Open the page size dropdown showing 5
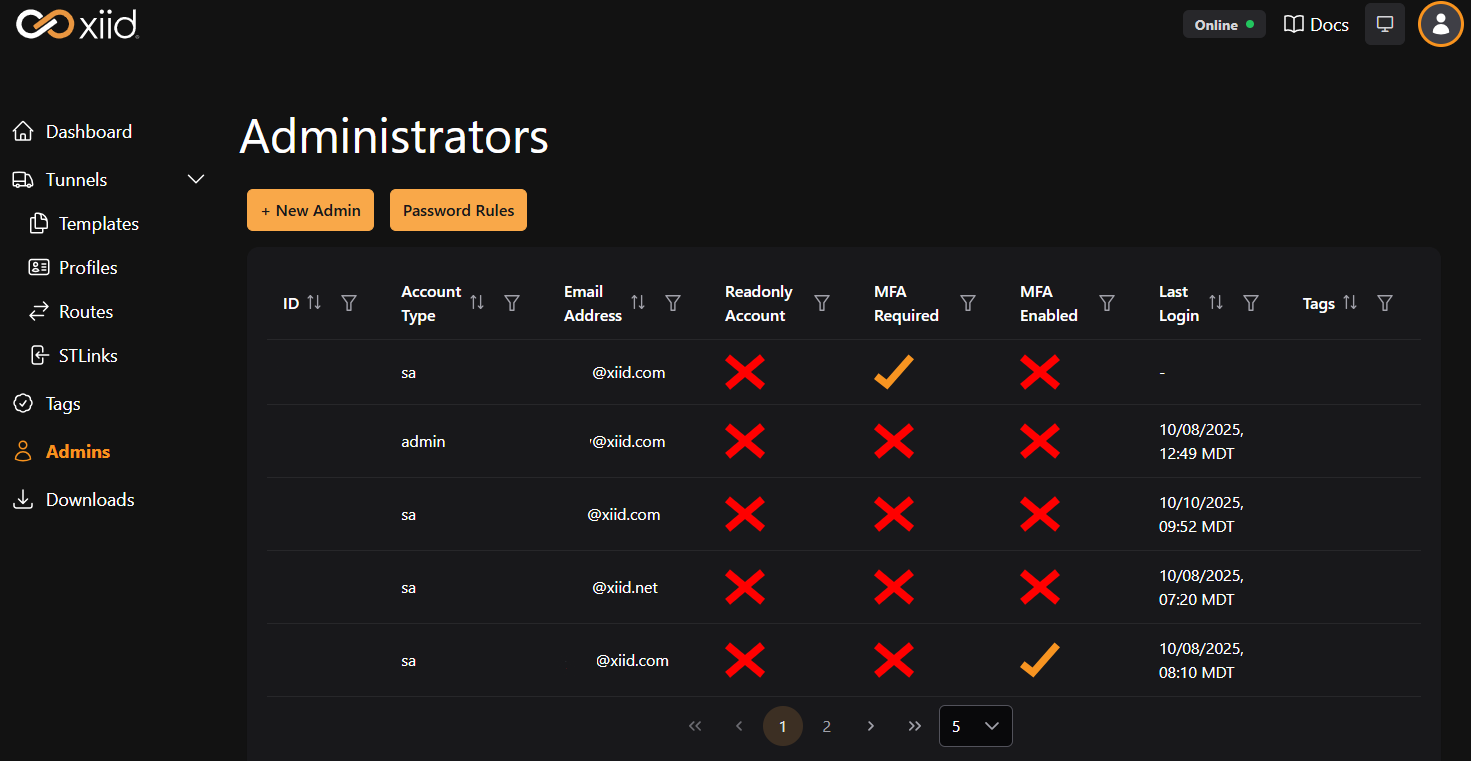This screenshot has height=761, width=1471. pyautogui.click(x=975, y=726)
